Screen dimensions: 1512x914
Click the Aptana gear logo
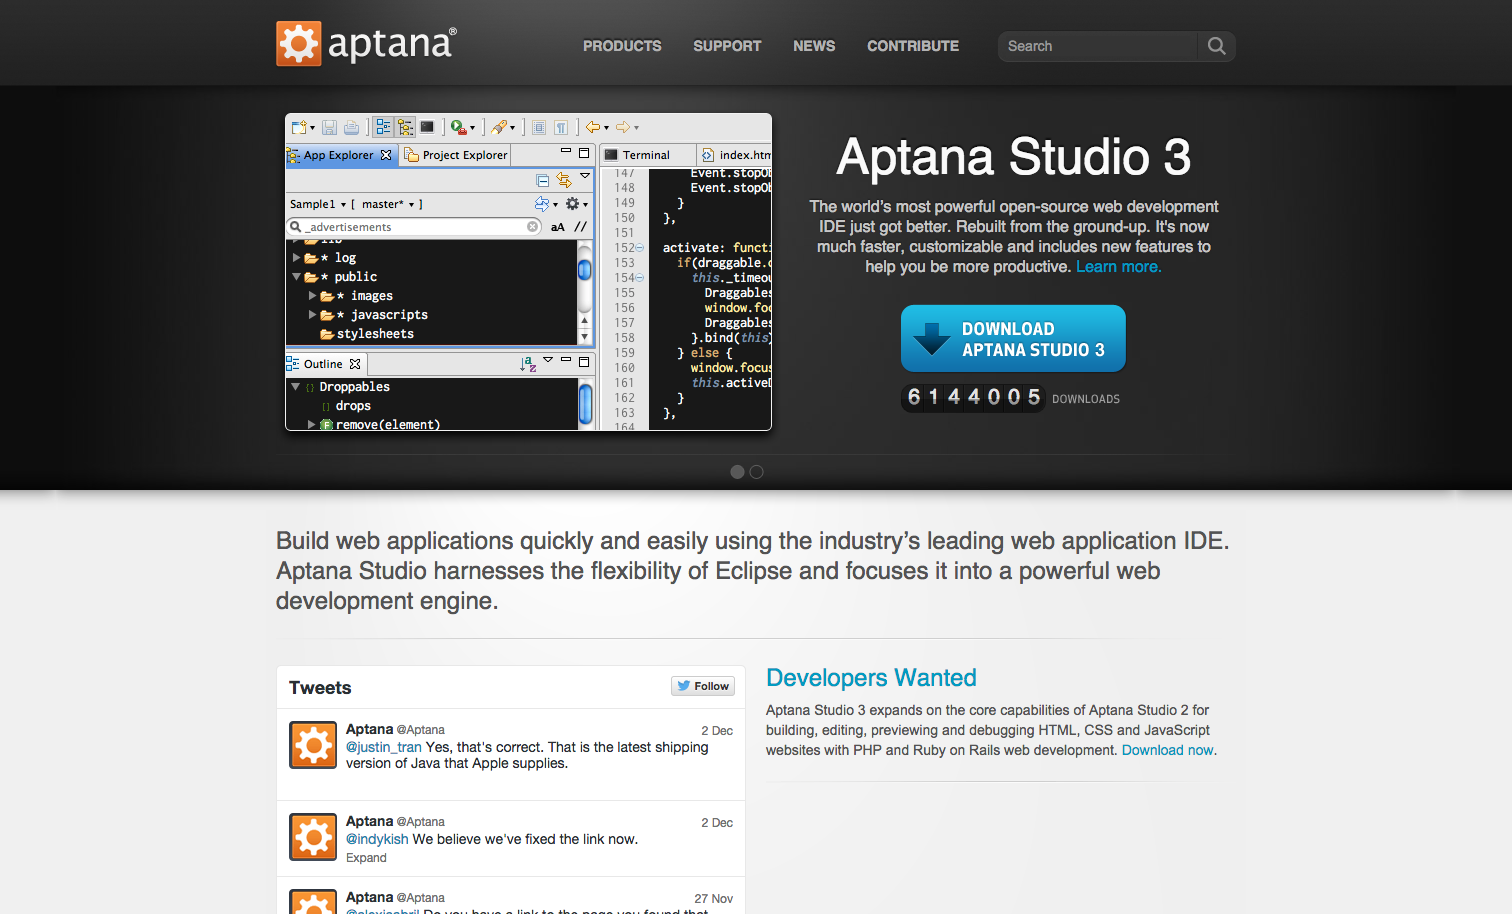[x=298, y=44]
